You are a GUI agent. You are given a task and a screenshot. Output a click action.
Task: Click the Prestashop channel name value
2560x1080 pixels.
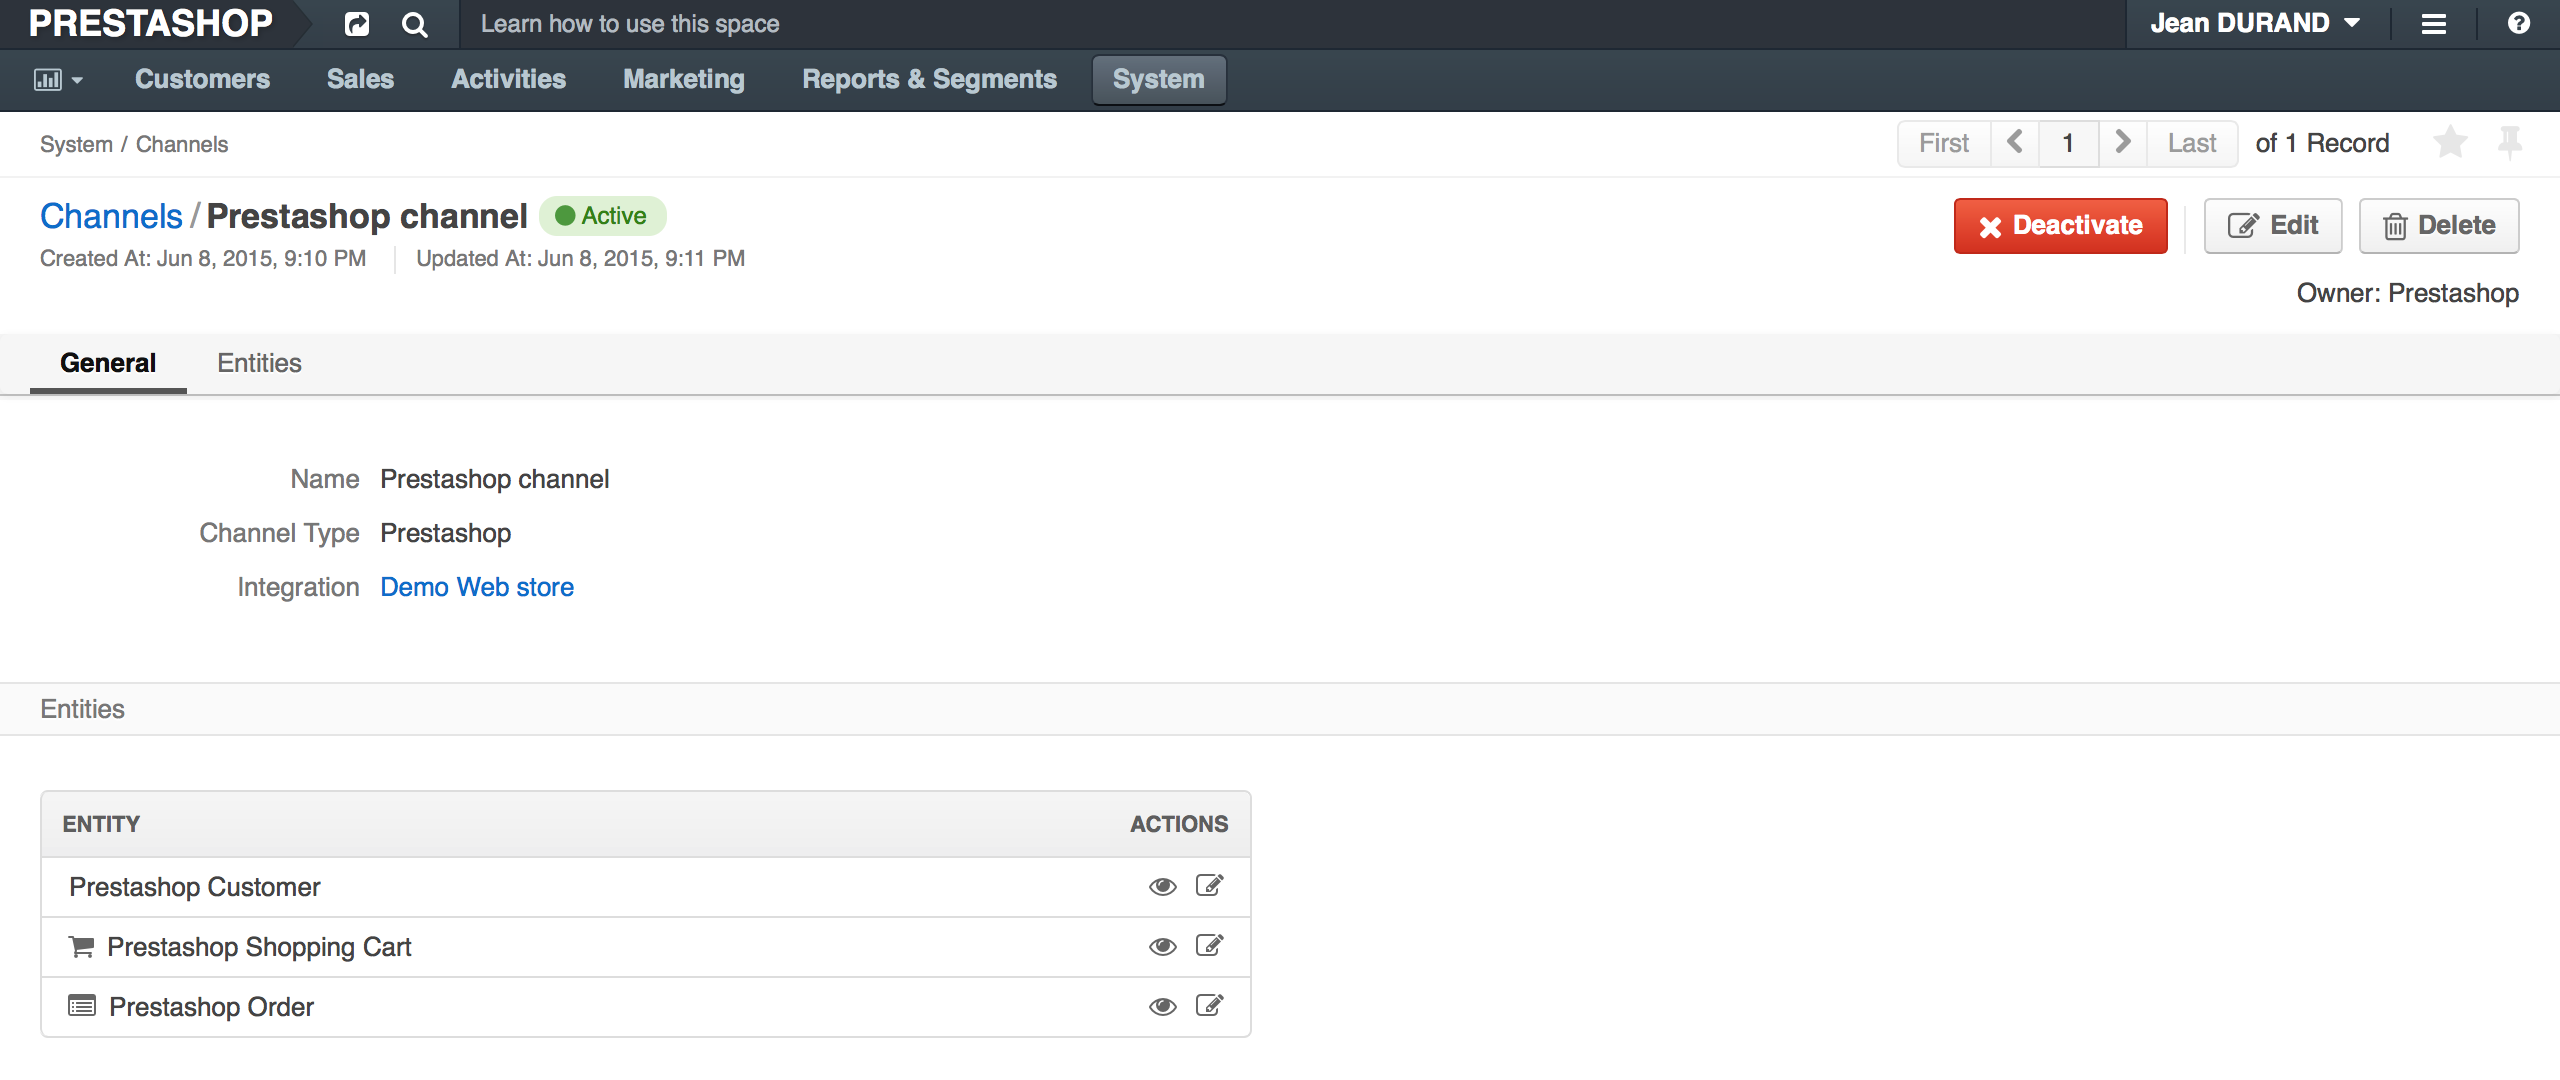click(x=495, y=479)
